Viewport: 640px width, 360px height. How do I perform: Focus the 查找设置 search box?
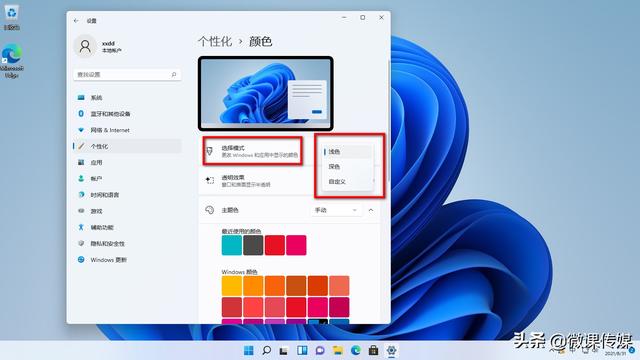127,75
